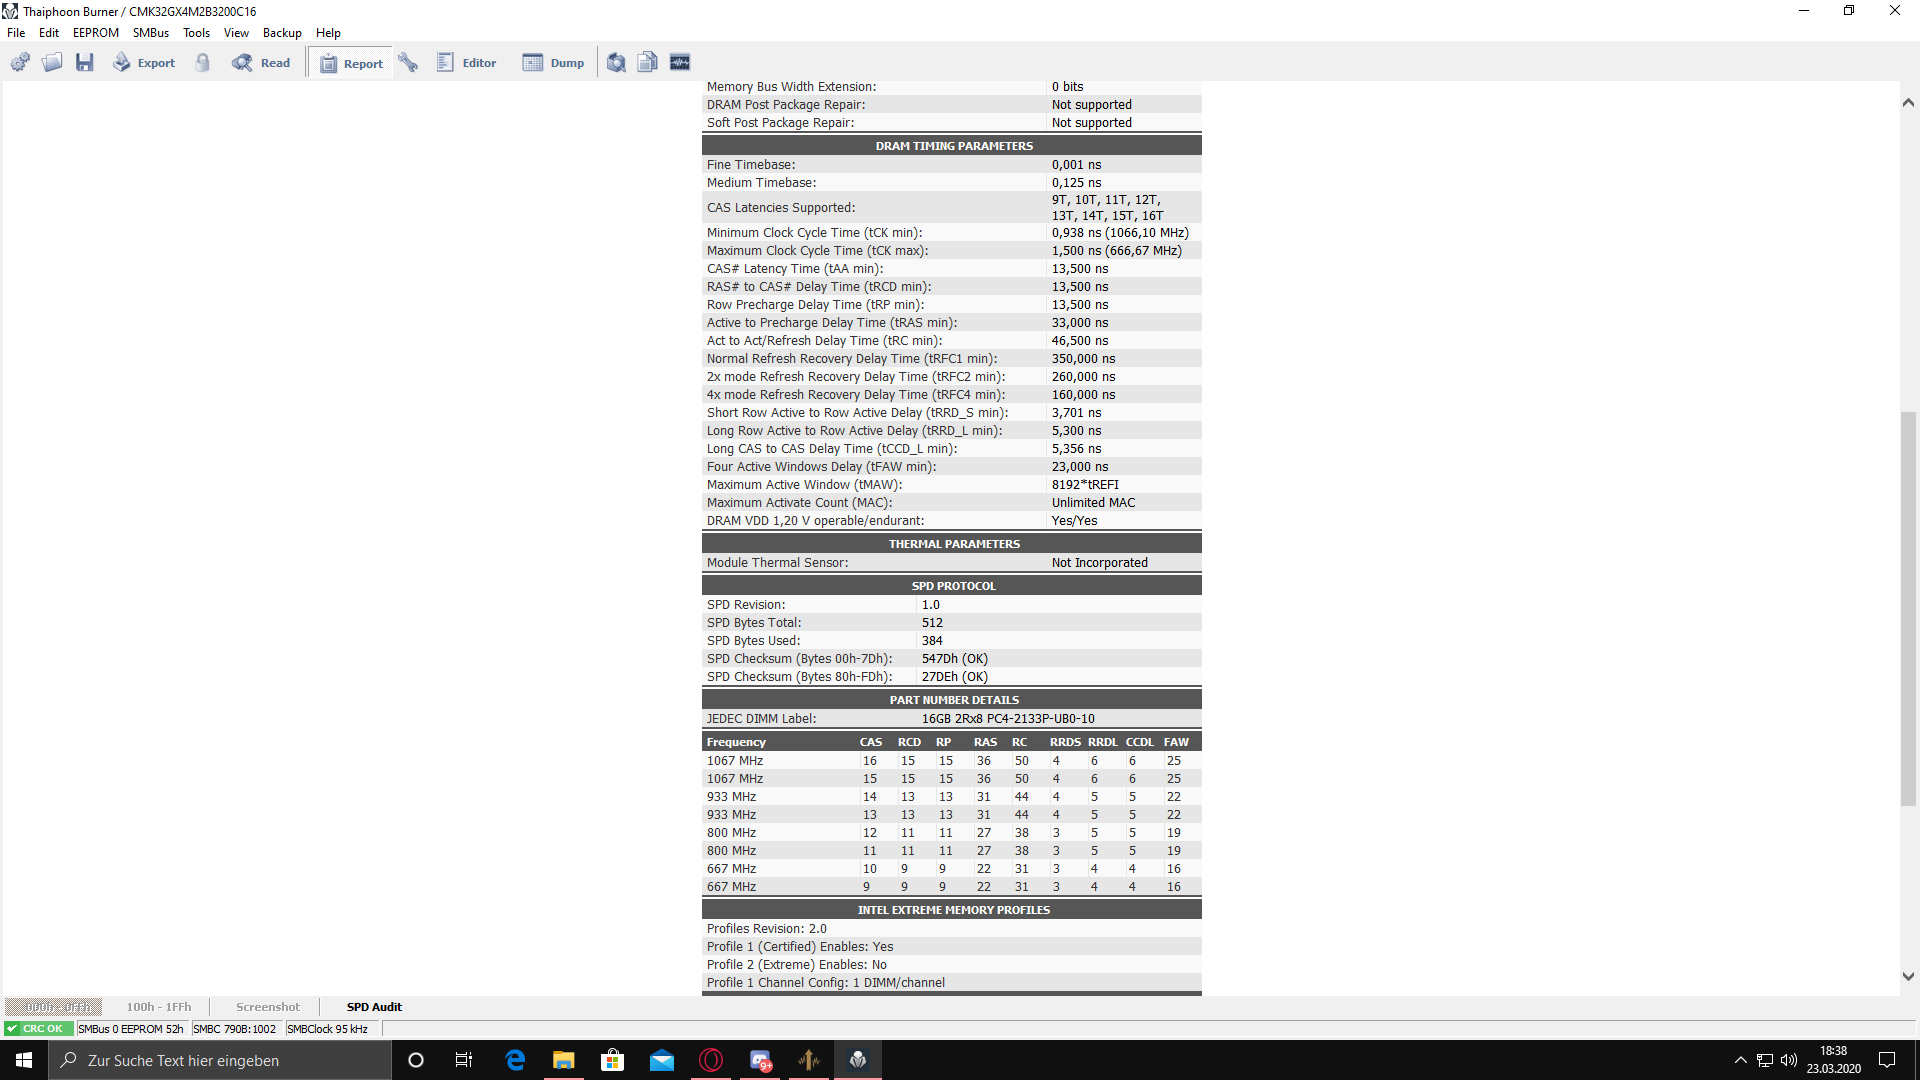Click the Read SPD button
Image resolution: width=1920 pixels, height=1080 pixels.
pyautogui.click(x=261, y=63)
